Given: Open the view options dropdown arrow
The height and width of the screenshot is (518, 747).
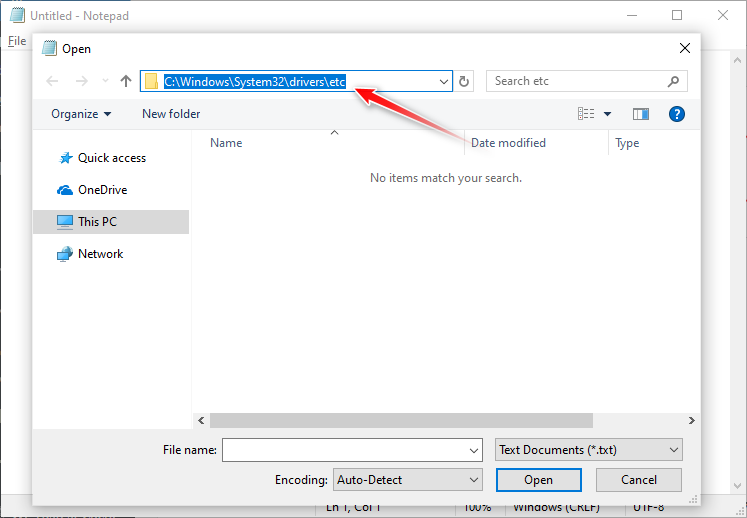Looking at the screenshot, I should tap(607, 114).
